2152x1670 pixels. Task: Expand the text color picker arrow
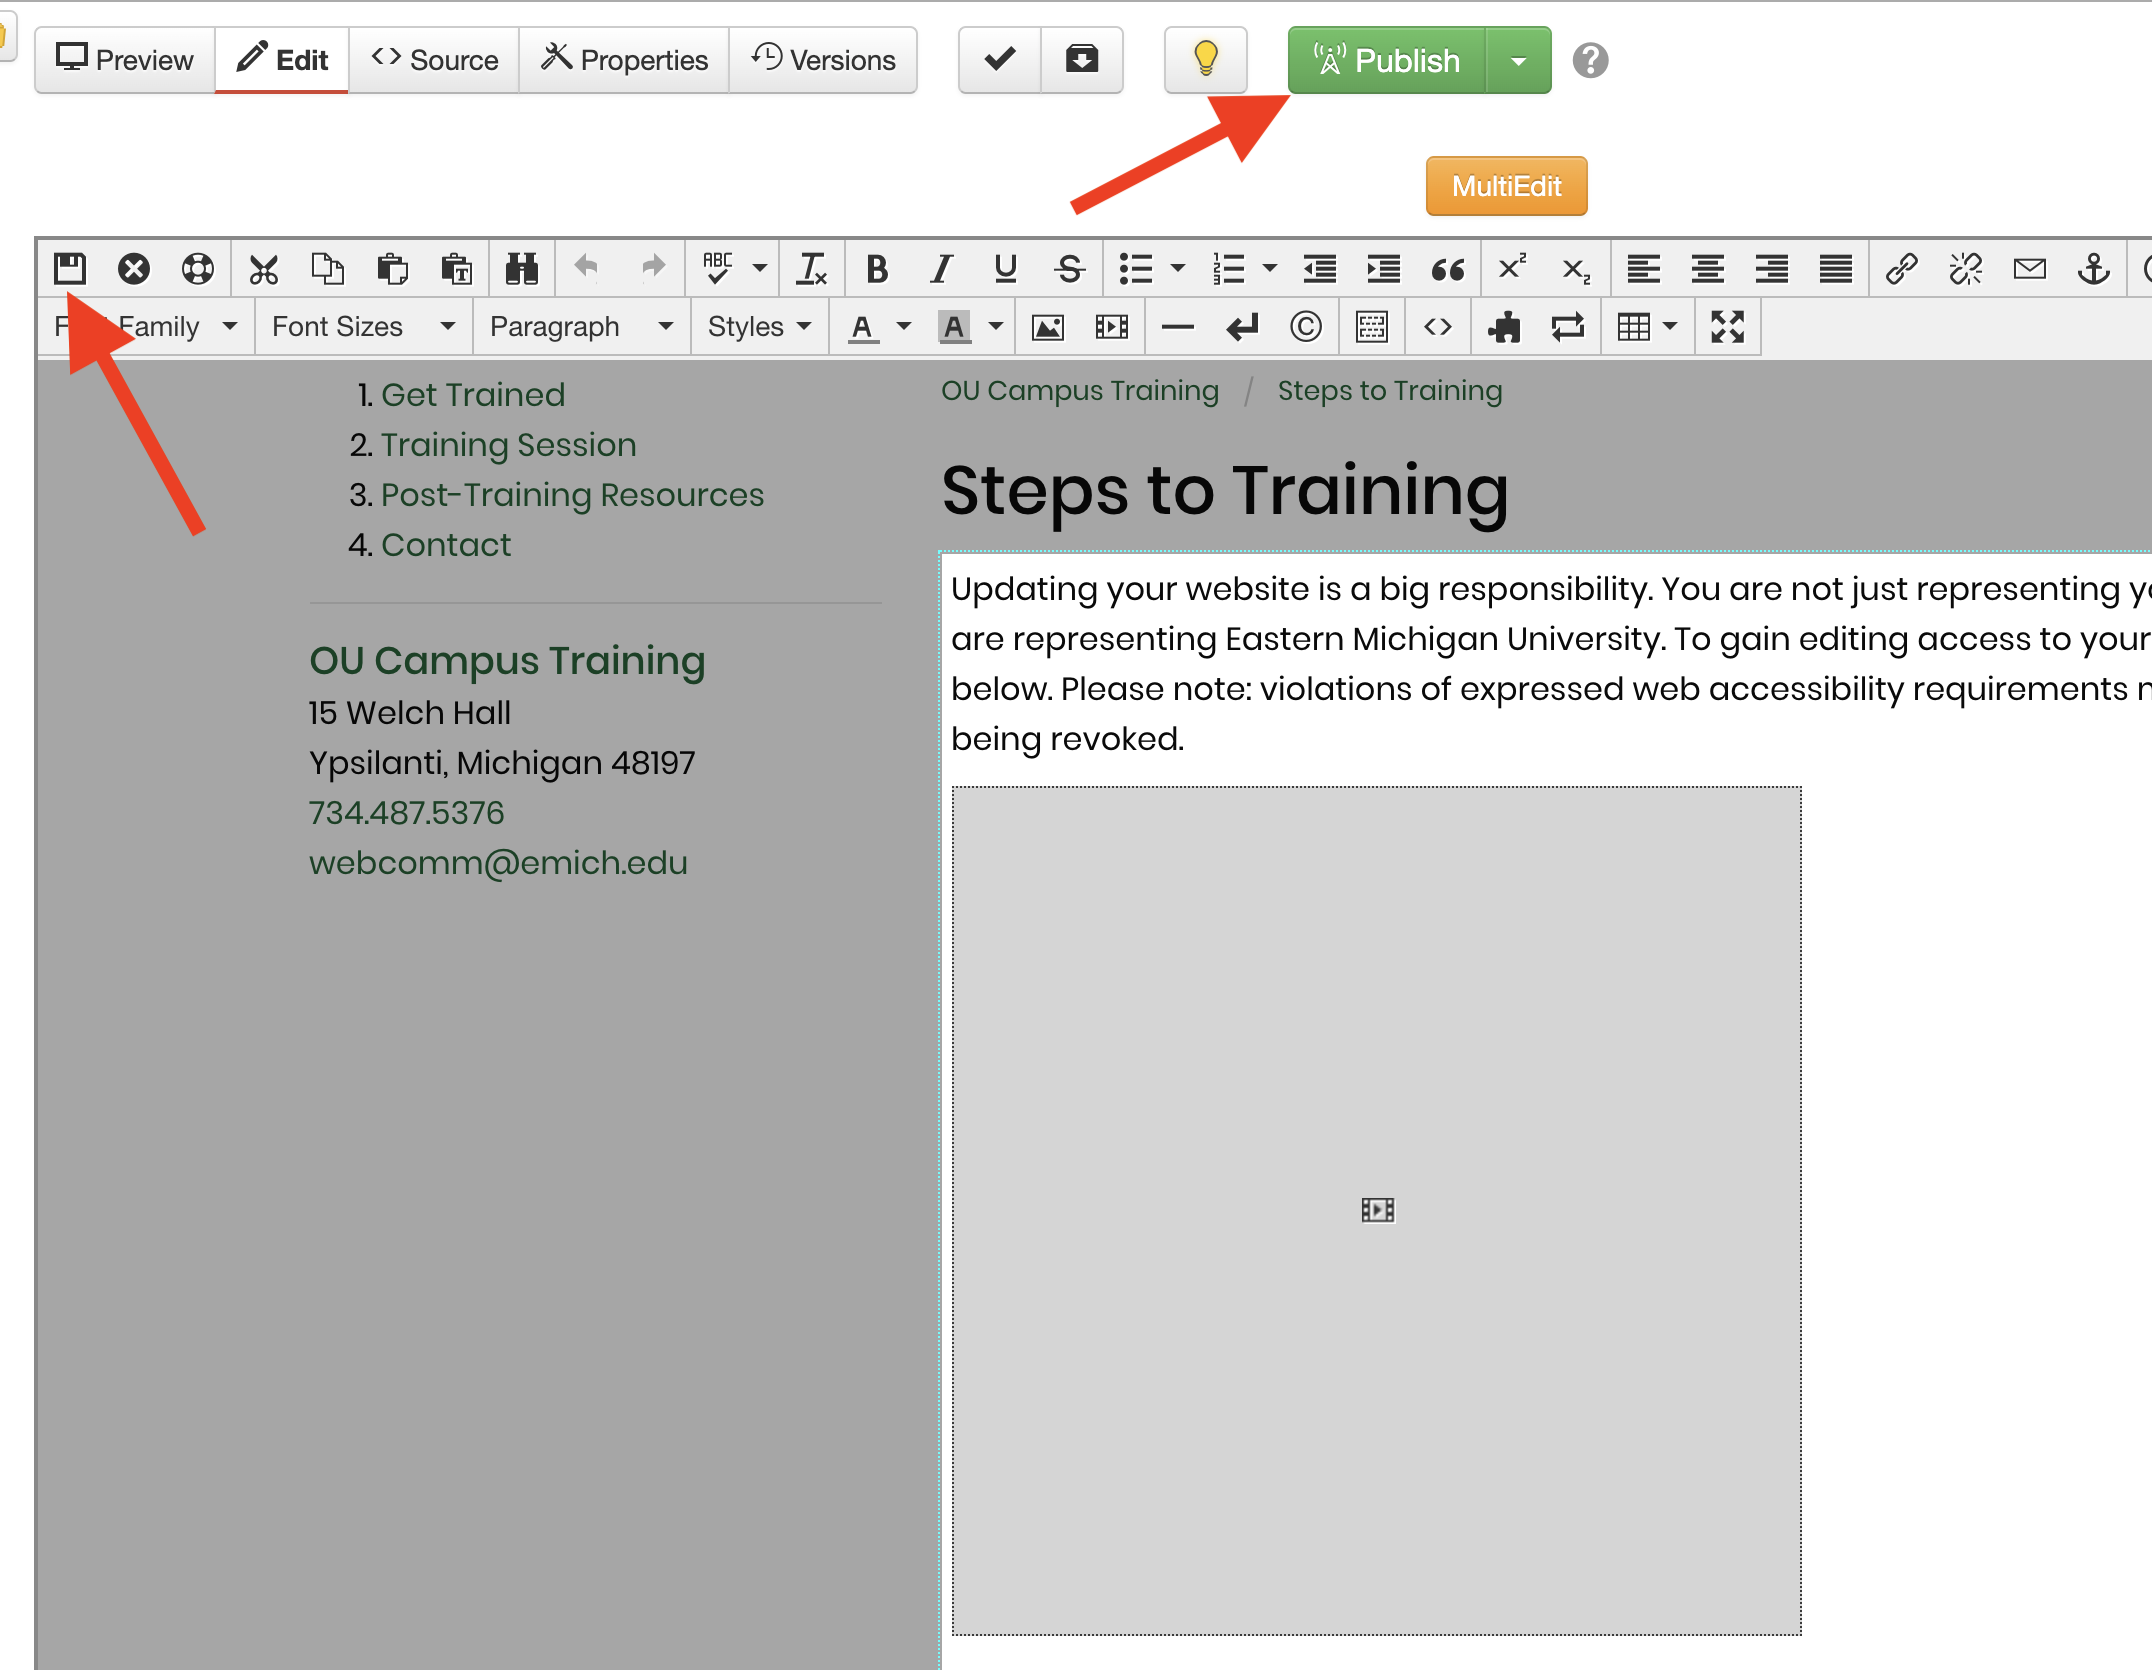[904, 327]
